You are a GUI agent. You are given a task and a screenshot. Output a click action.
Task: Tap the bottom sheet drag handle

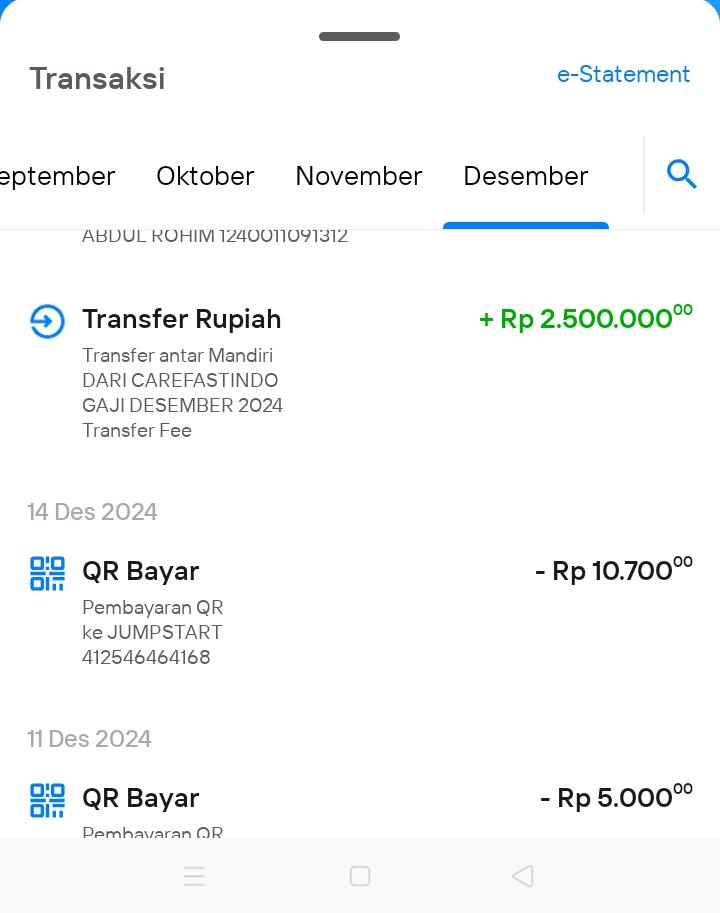[359, 36]
